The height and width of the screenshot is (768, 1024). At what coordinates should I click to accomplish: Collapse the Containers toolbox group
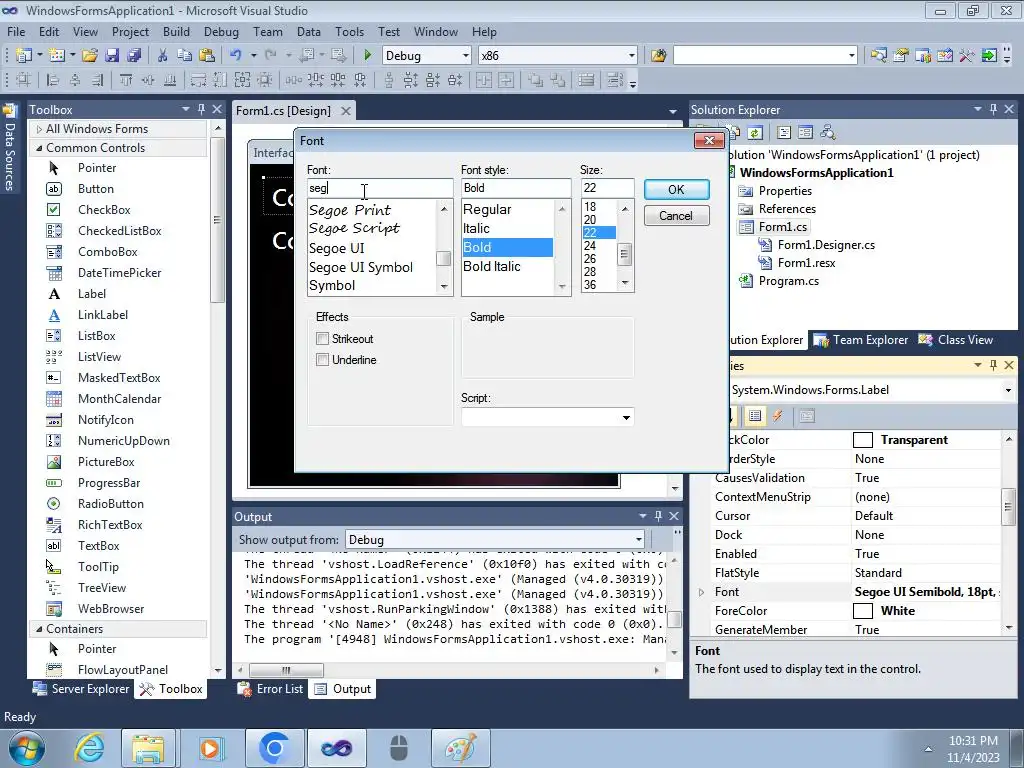[x=39, y=629]
